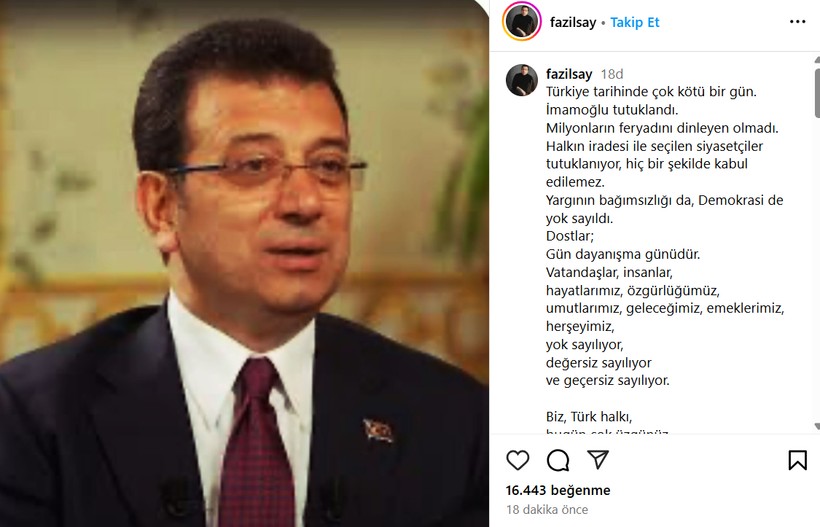Click the caption scrollbar's down arrow
820x527 pixels.
coord(817,427)
